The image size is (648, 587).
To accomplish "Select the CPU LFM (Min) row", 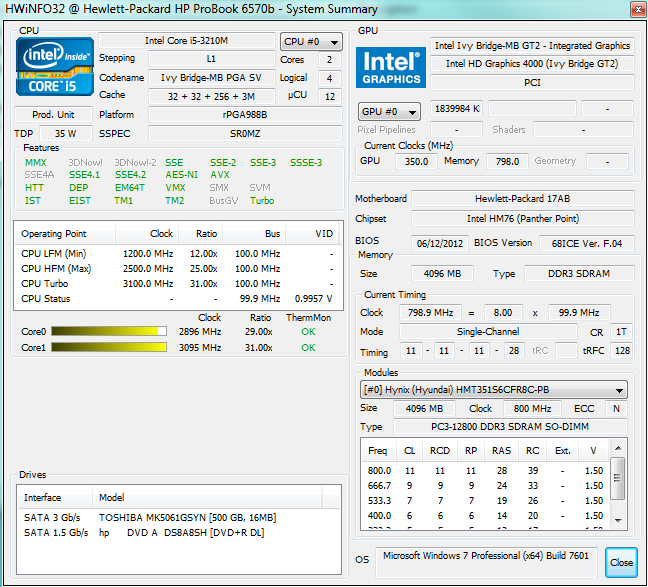I will [x=178, y=253].
